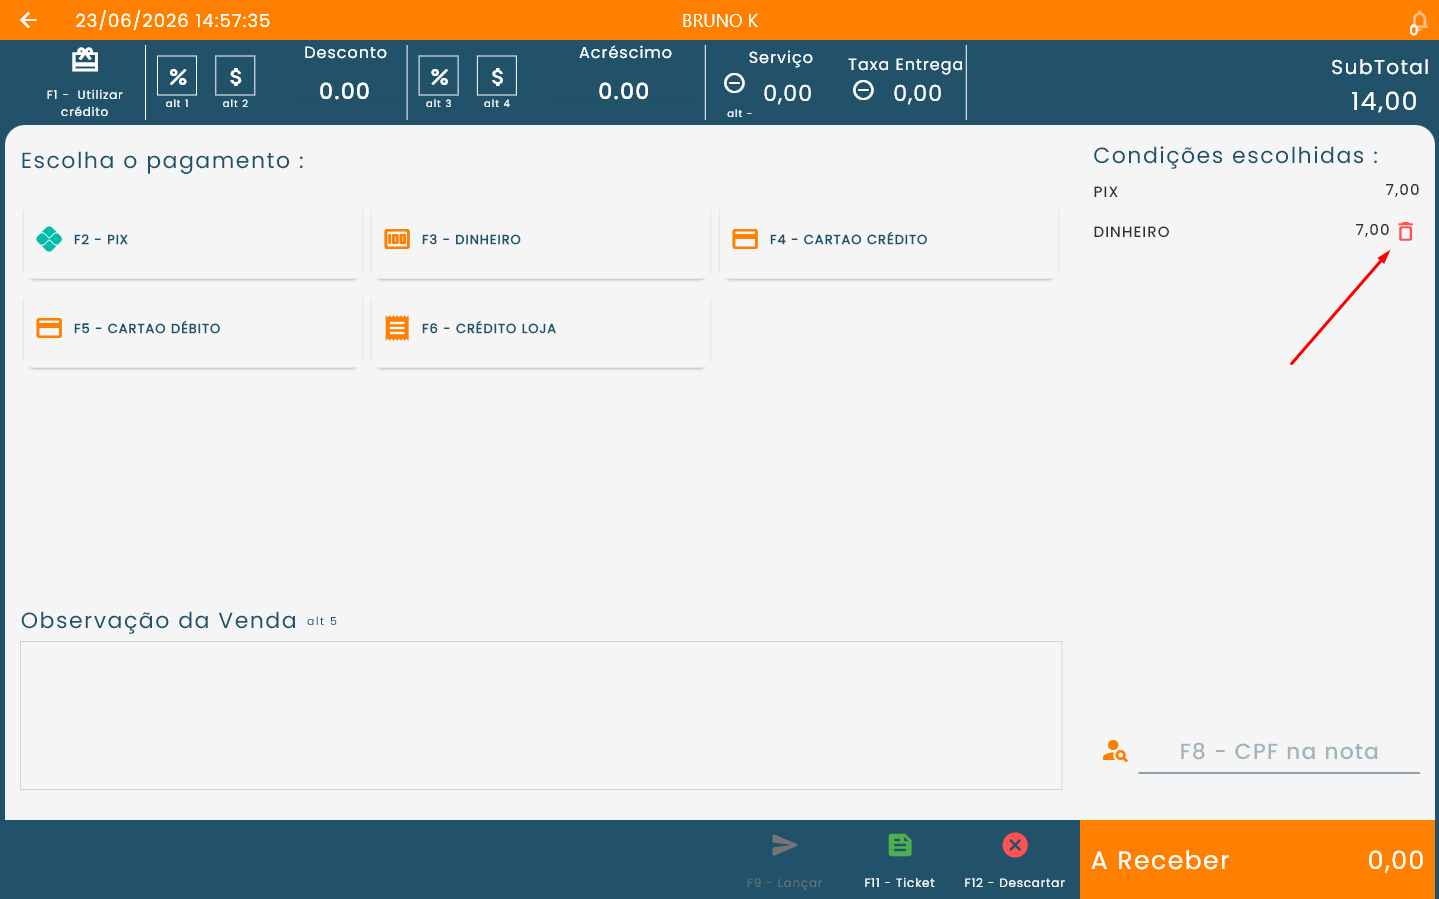Image resolution: width=1439 pixels, height=899 pixels.
Task: Click the date and time 23/06/2026 14:57:35
Action: [173, 21]
